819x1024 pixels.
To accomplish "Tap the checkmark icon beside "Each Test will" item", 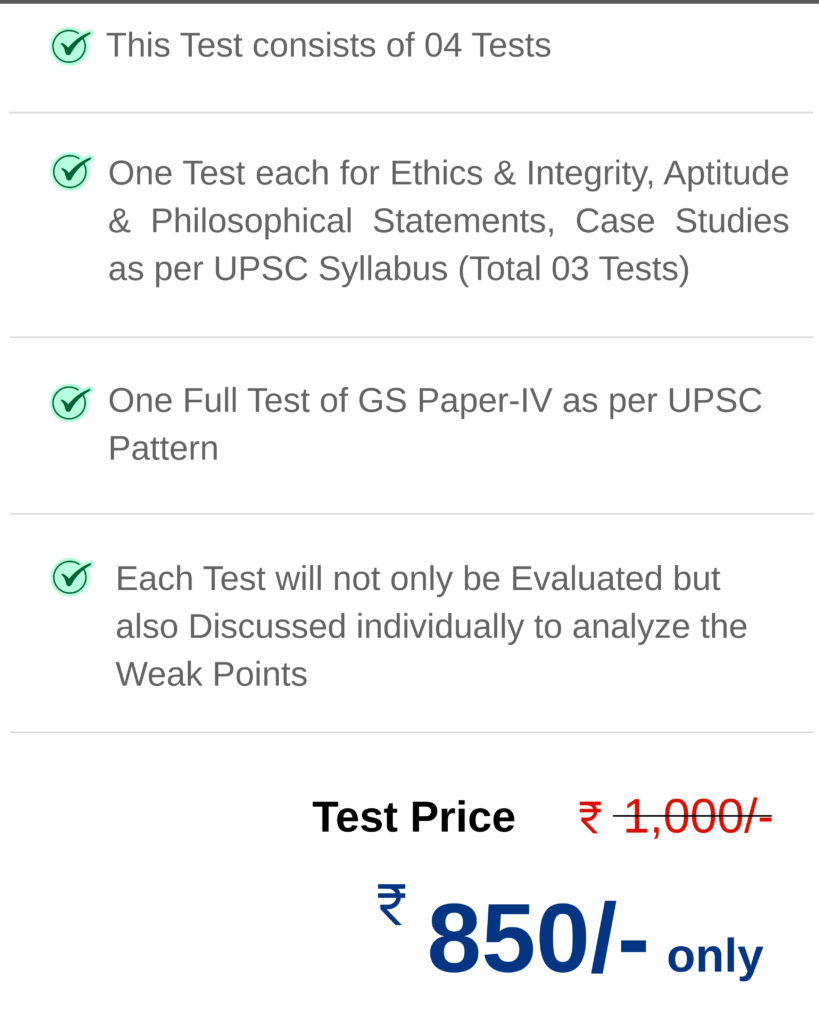I will pyautogui.click(x=71, y=577).
